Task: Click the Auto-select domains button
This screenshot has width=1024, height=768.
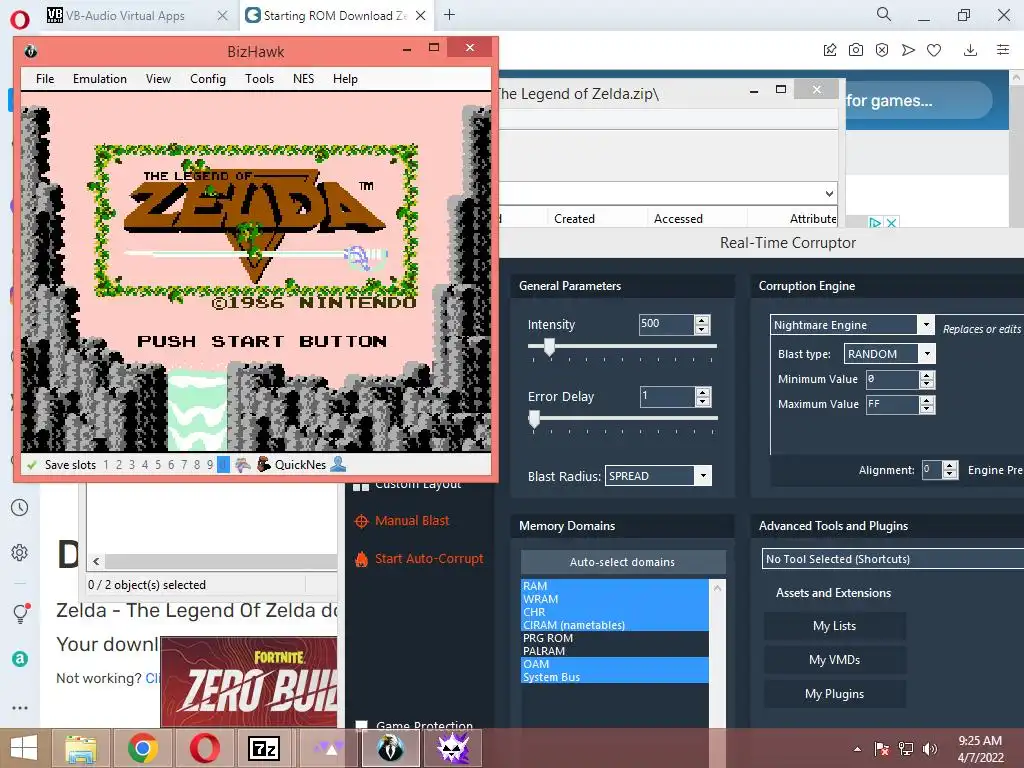Action: tap(622, 562)
